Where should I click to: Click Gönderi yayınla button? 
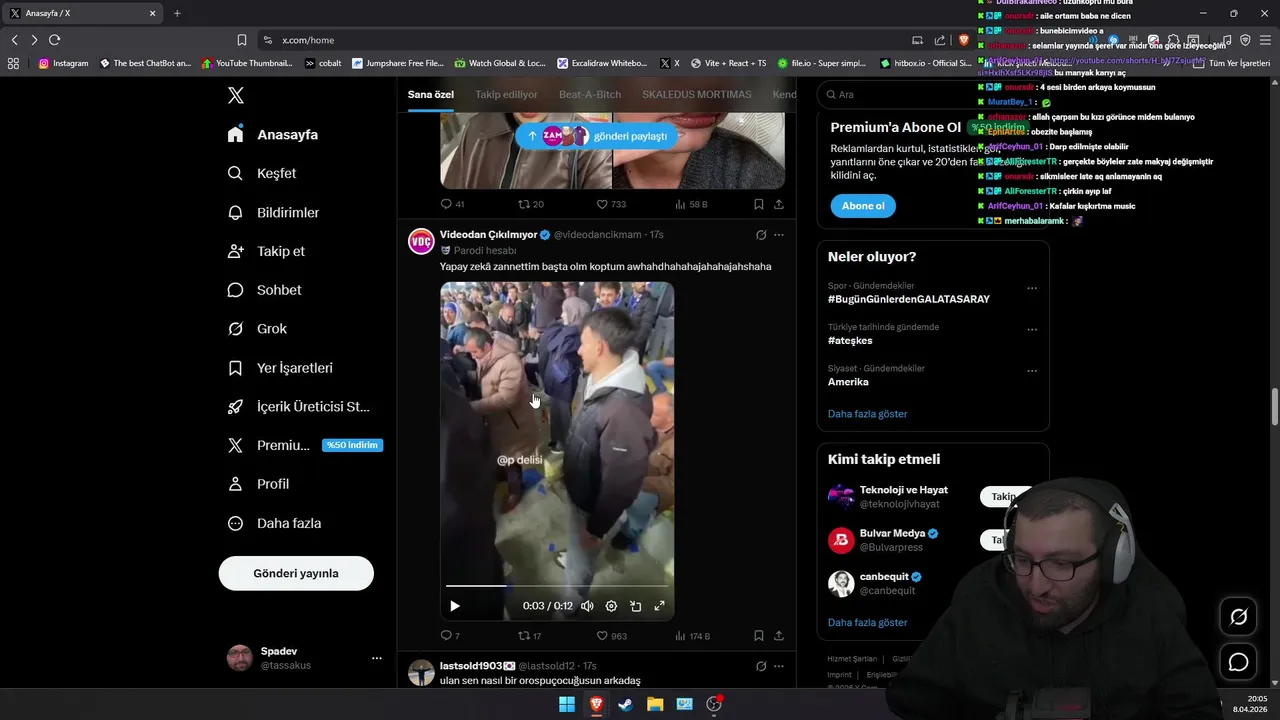[x=296, y=573]
